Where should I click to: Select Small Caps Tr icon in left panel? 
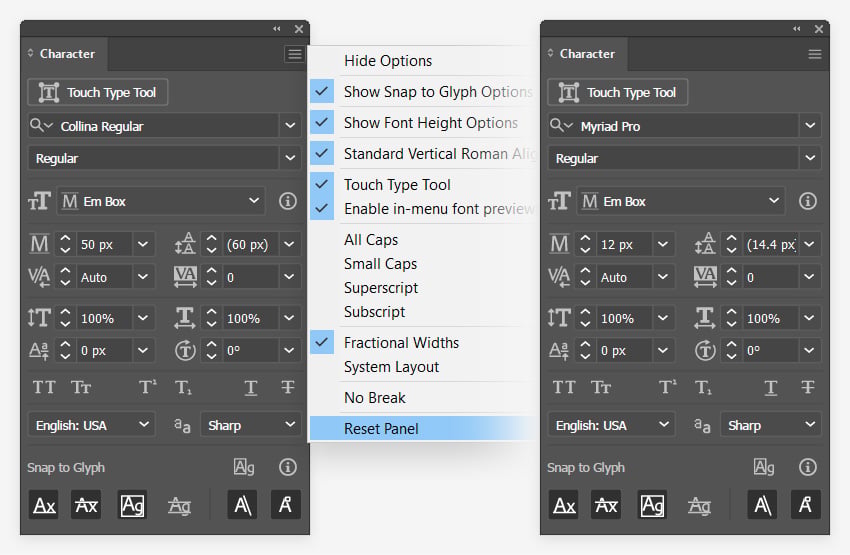pos(81,387)
